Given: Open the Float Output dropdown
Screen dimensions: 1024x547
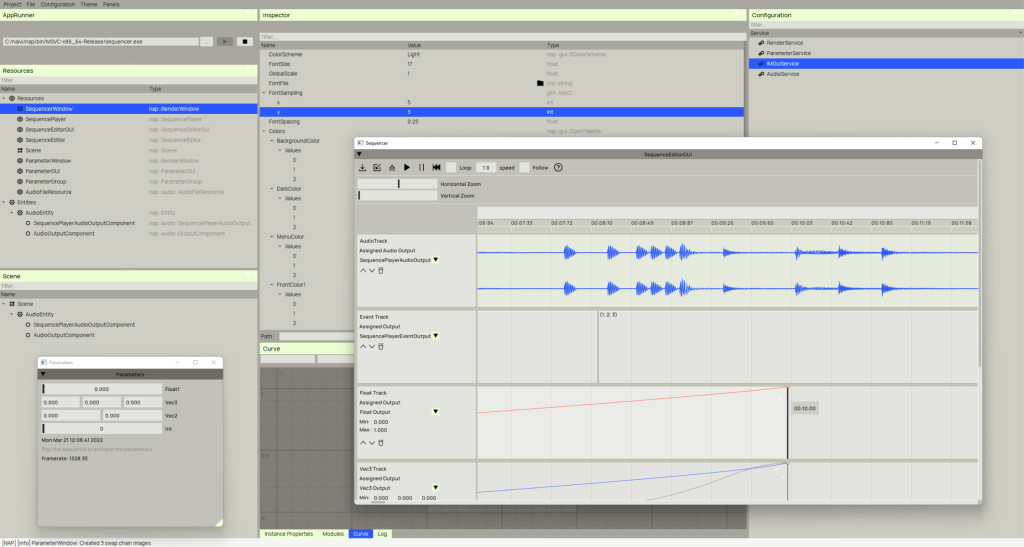Looking at the screenshot, I should coord(436,412).
